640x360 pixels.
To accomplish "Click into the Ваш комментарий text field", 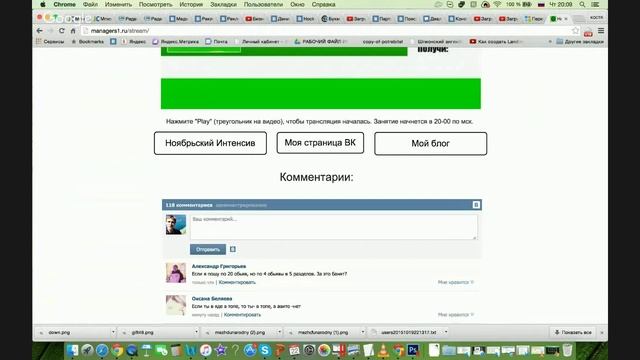I will click(334, 227).
